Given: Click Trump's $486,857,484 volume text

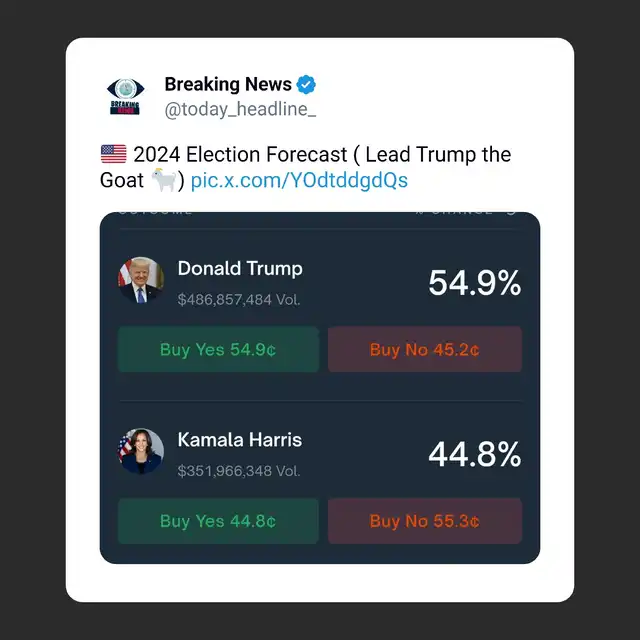Looking at the screenshot, I should (x=239, y=300).
